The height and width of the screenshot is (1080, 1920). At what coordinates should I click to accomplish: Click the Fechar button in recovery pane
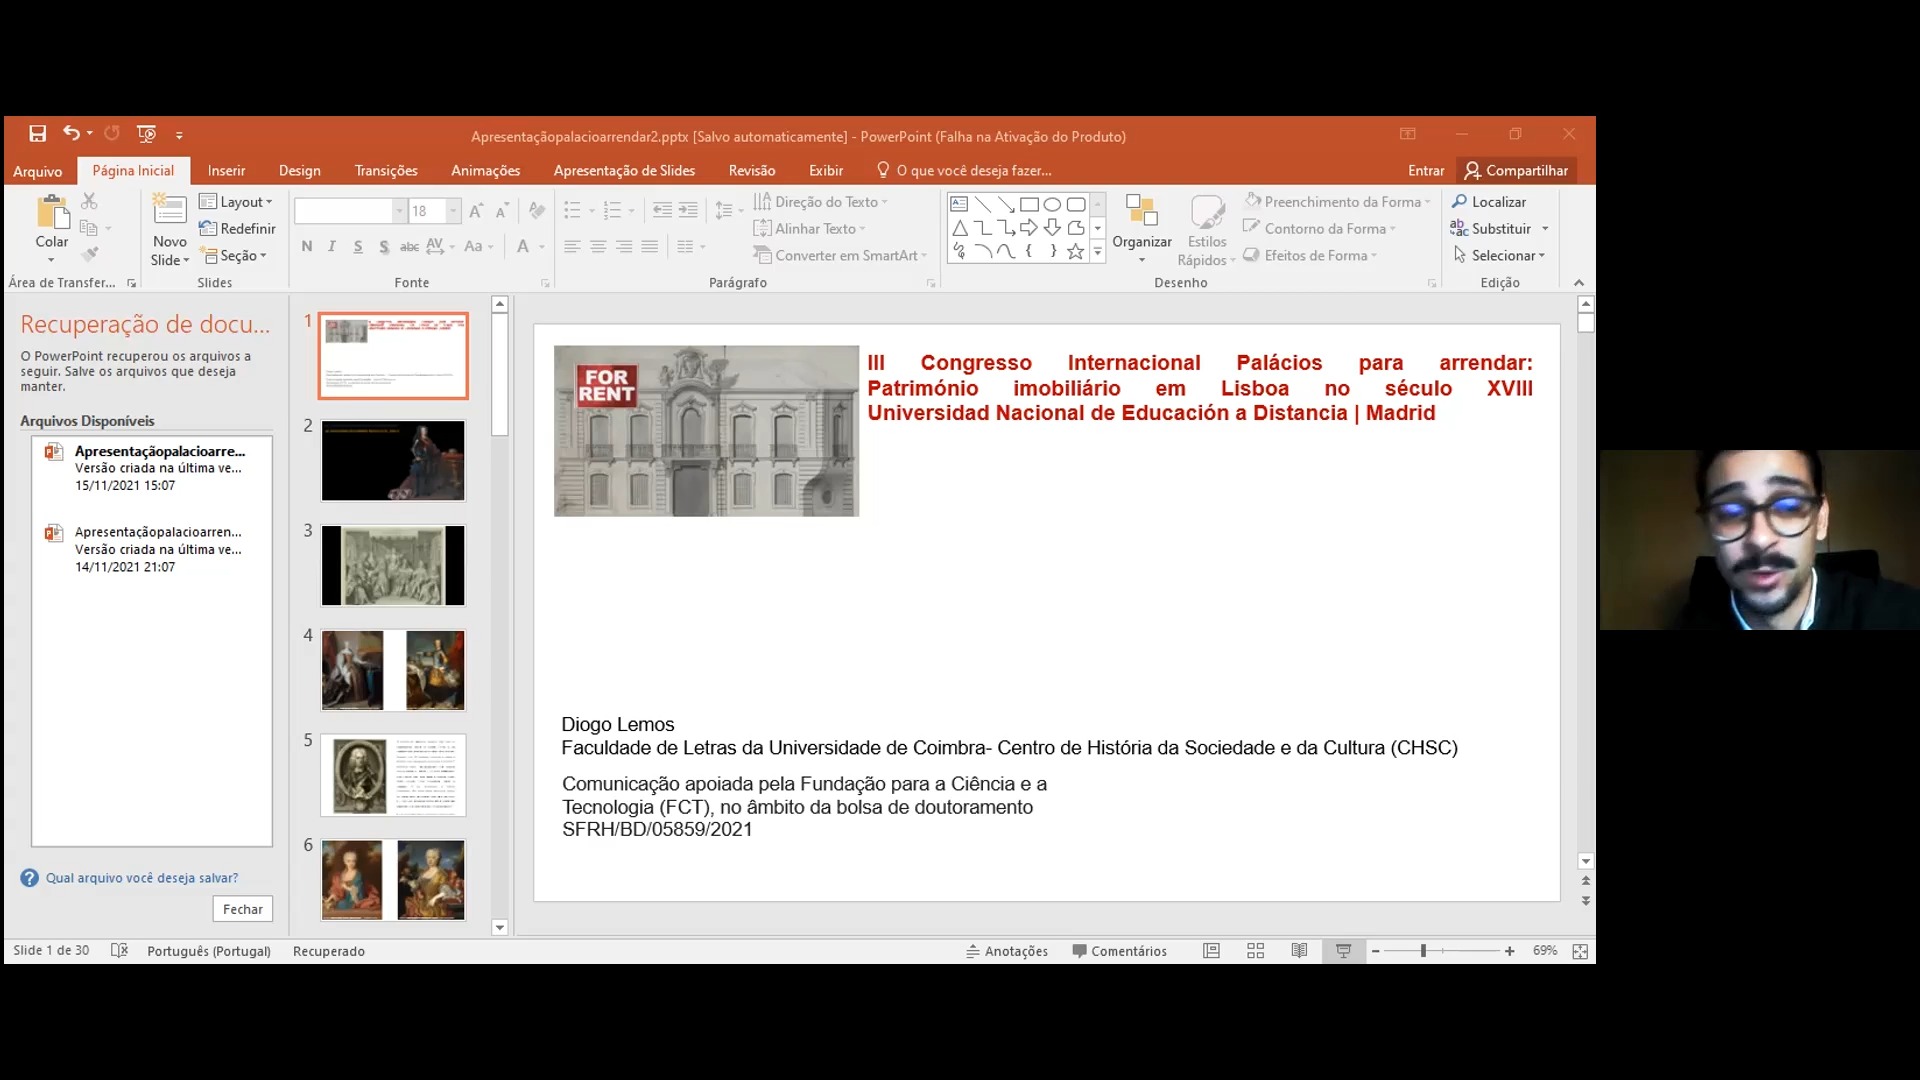coord(243,909)
